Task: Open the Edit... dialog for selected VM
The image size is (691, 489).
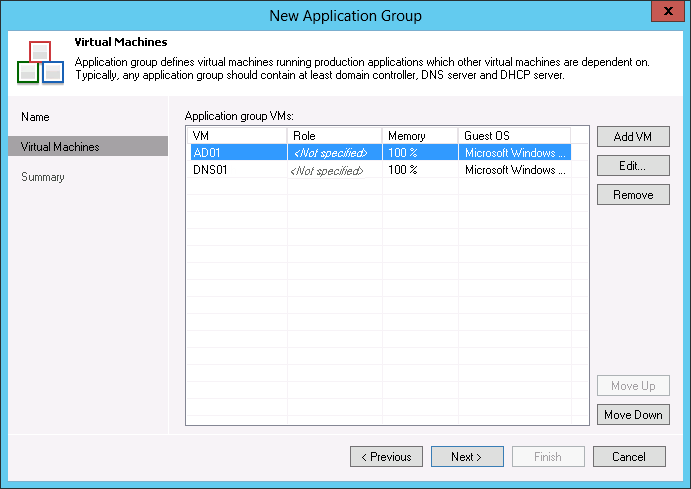Action: click(x=633, y=166)
